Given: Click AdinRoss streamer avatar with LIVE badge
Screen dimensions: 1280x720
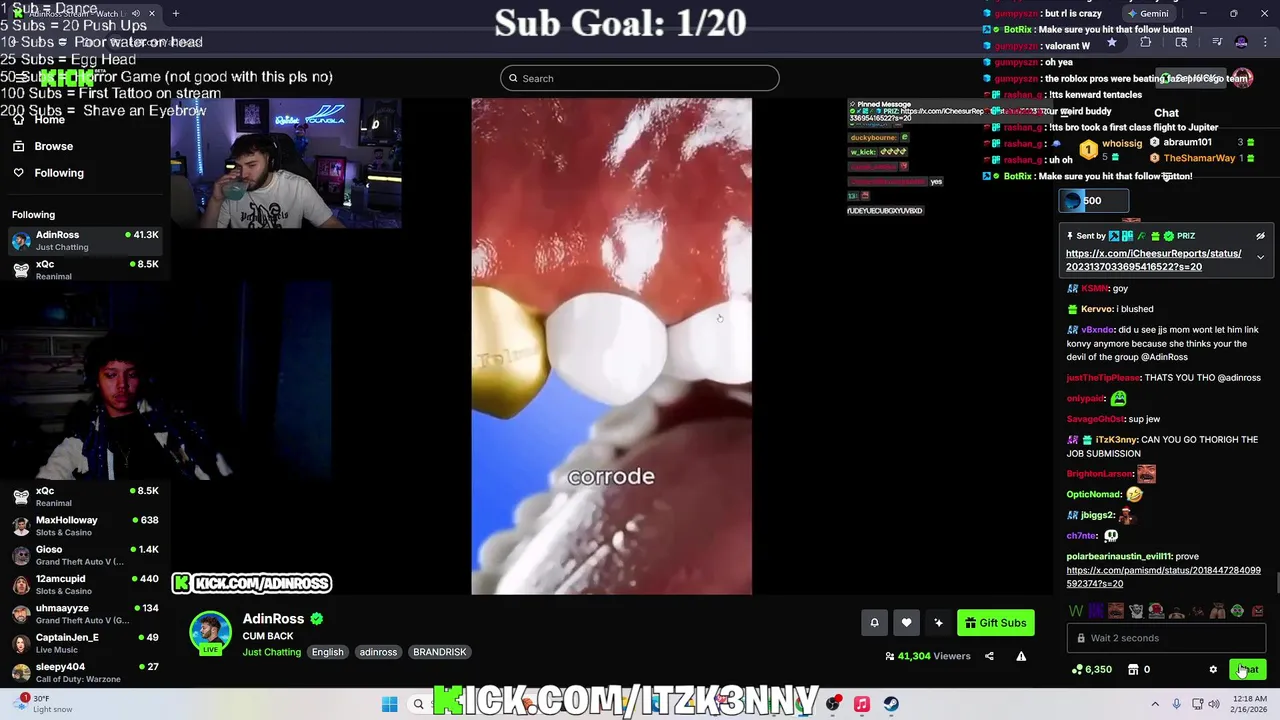Looking at the screenshot, I should point(210,634).
